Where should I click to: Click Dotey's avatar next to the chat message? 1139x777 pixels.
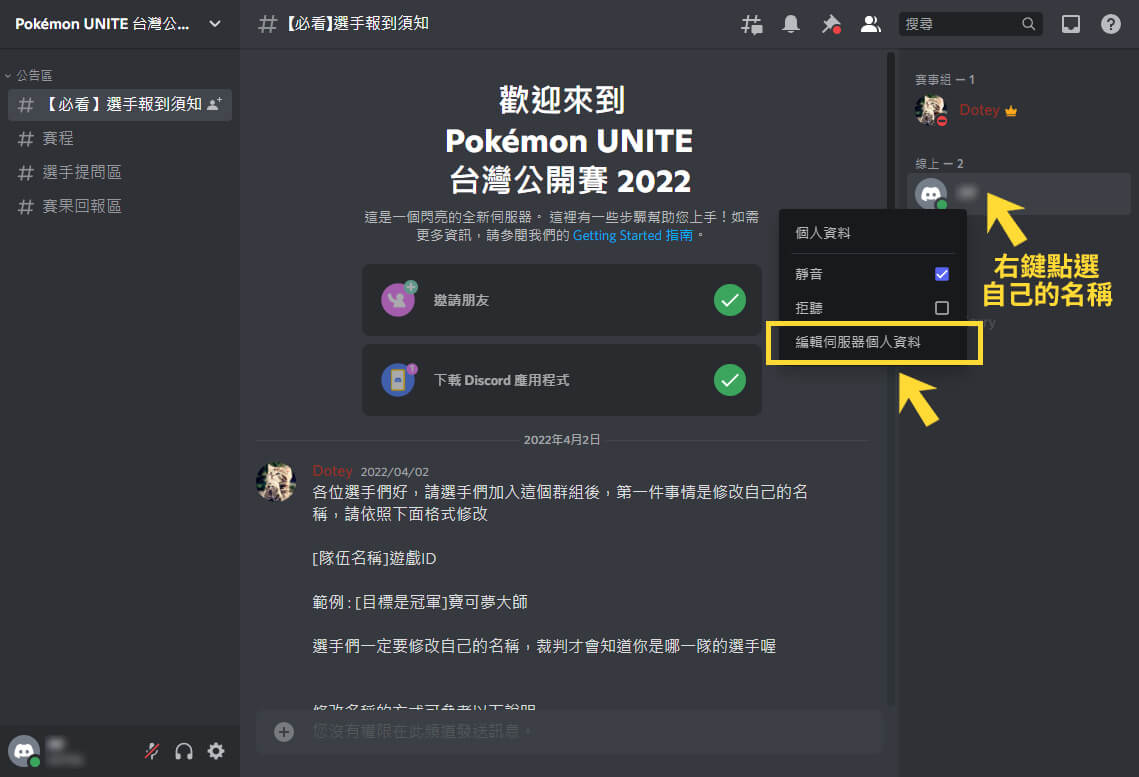pos(276,481)
